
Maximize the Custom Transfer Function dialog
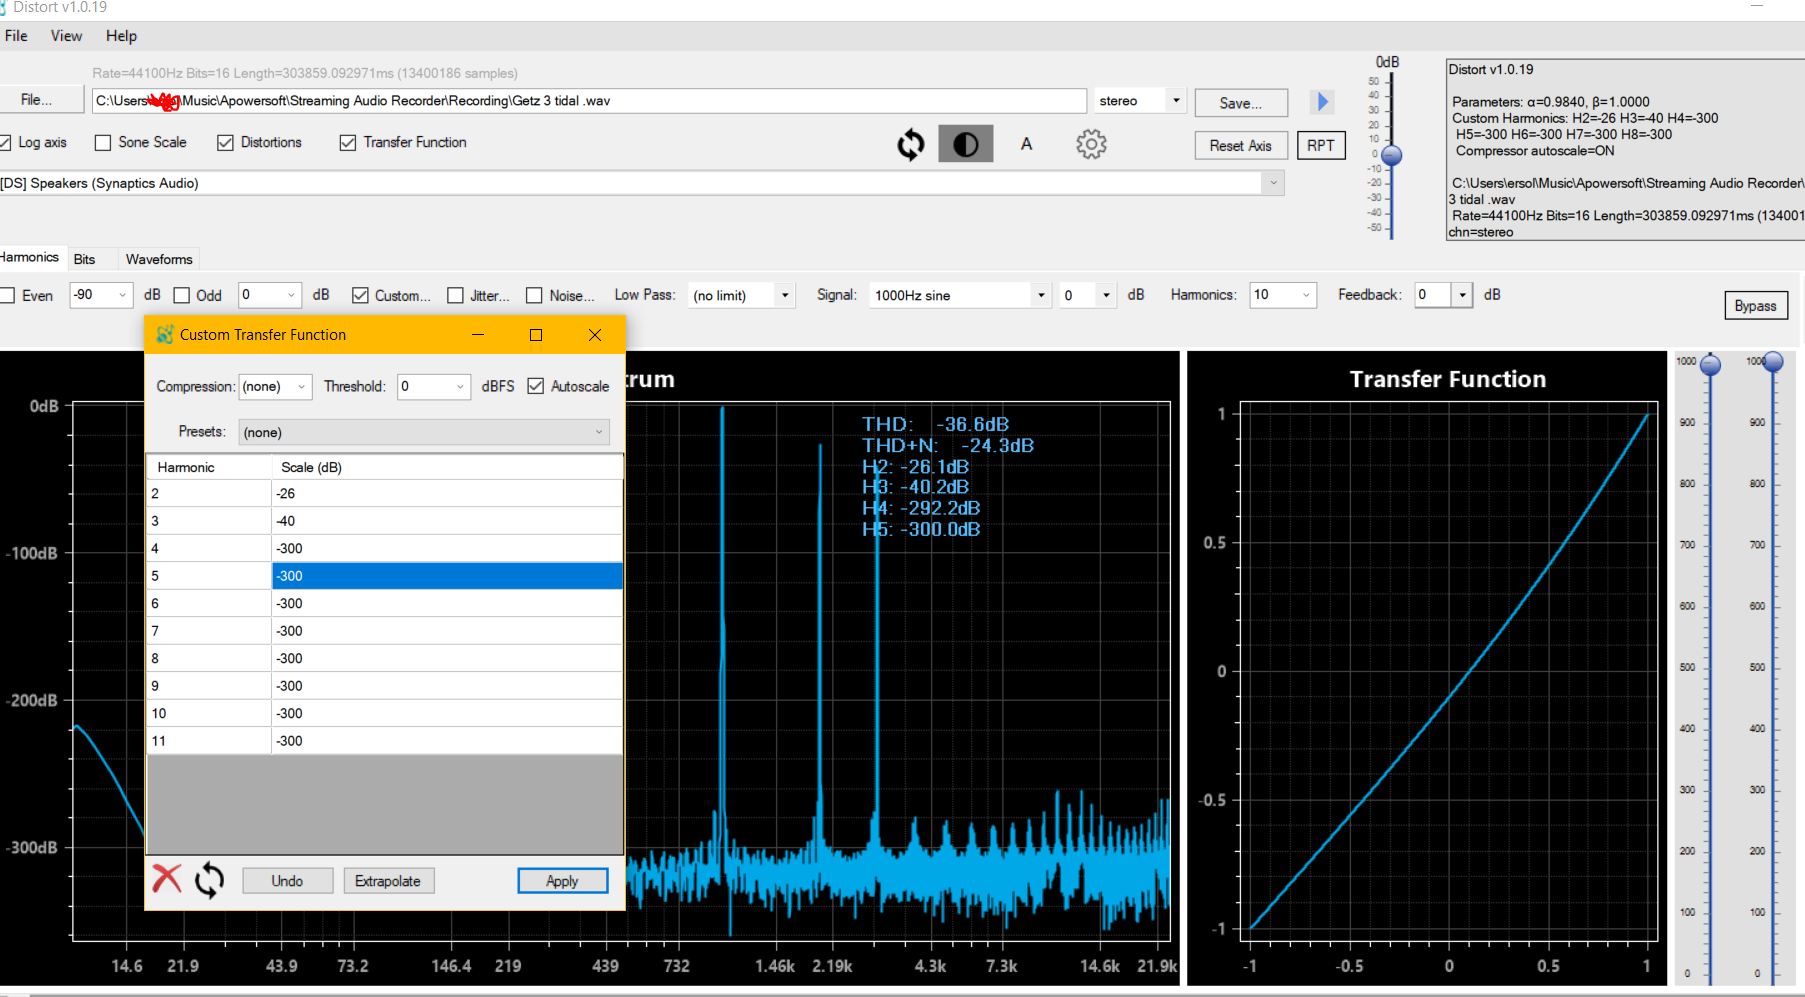click(x=536, y=334)
